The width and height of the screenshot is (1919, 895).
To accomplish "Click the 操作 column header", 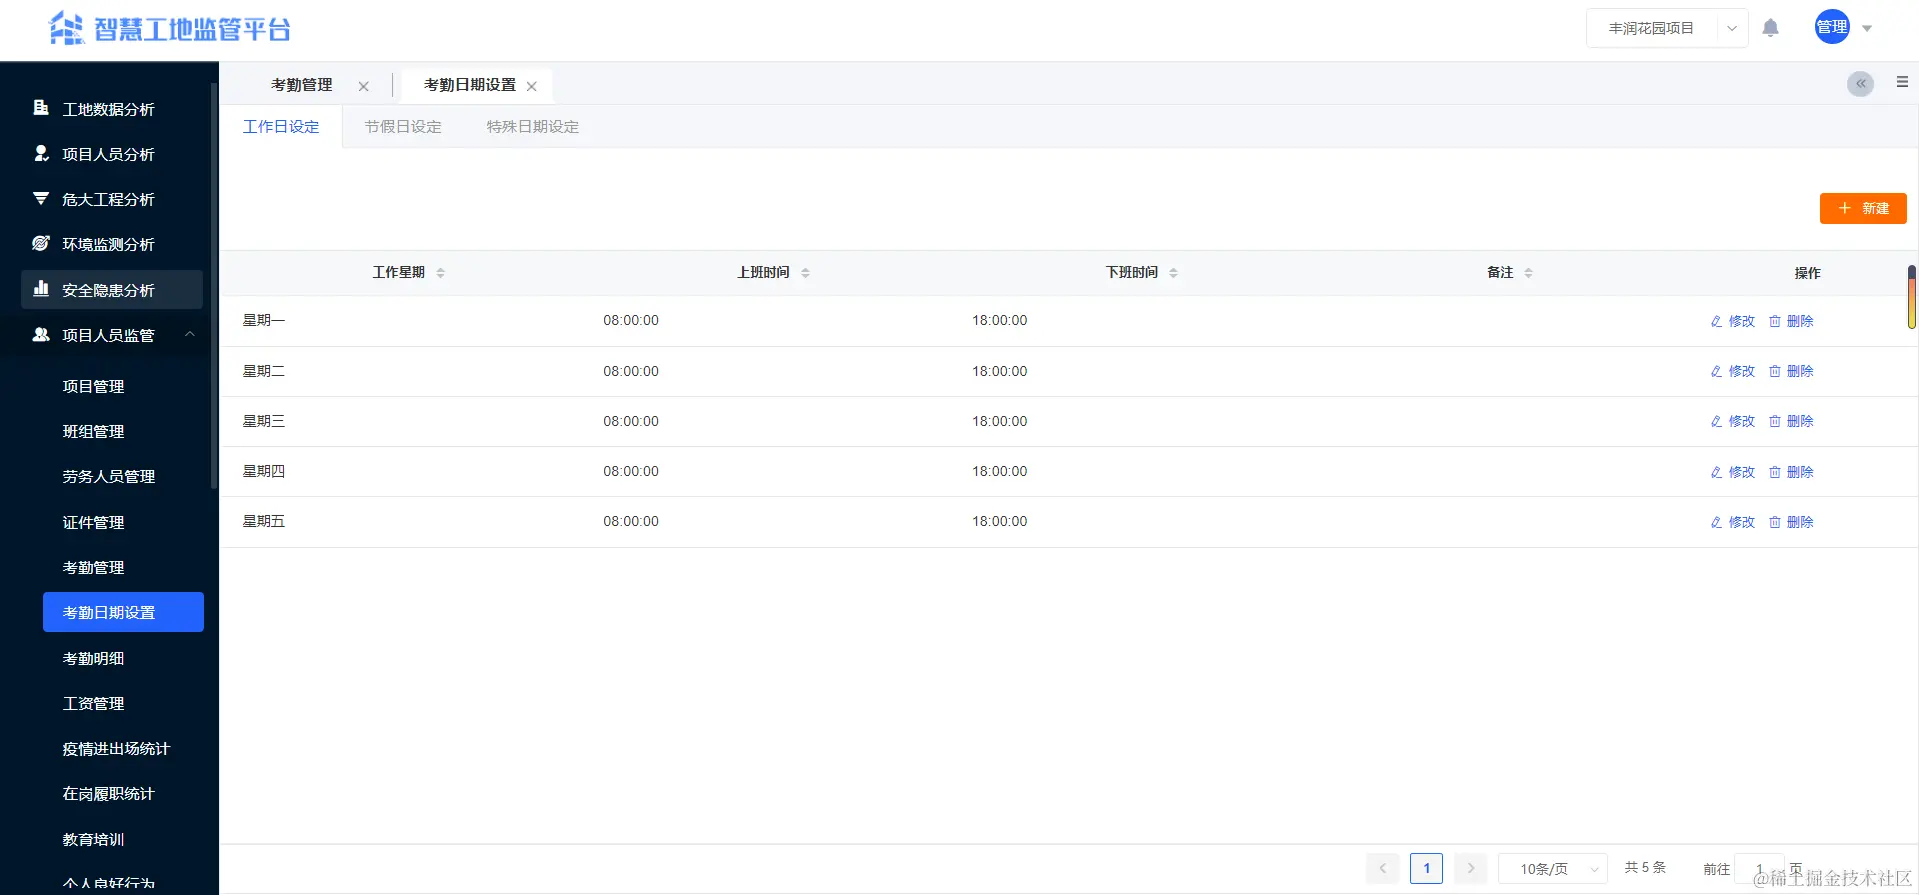I will click(1807, 273).
